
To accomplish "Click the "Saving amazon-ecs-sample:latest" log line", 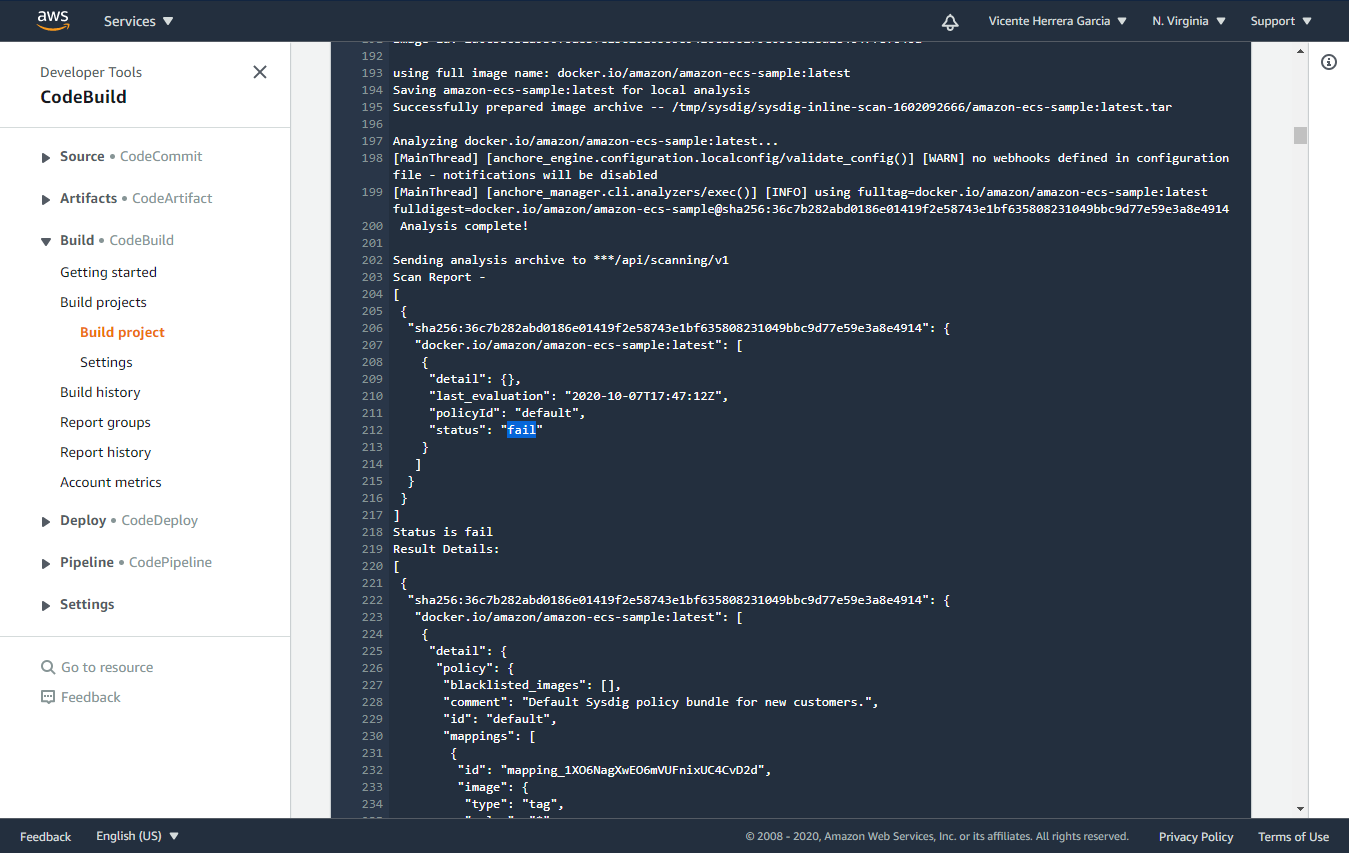I will (x=571, y=90).
